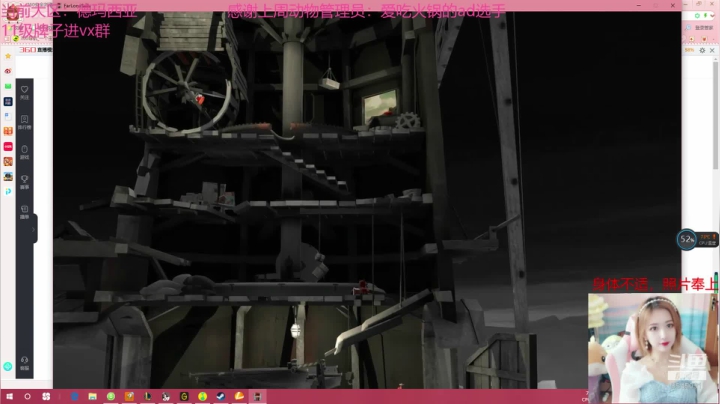Image resolution: width=720 pixels, height=404 pixels.
Task: Open the PUBG game thumbnail in browser sidebar
Action: coord(8,177)
